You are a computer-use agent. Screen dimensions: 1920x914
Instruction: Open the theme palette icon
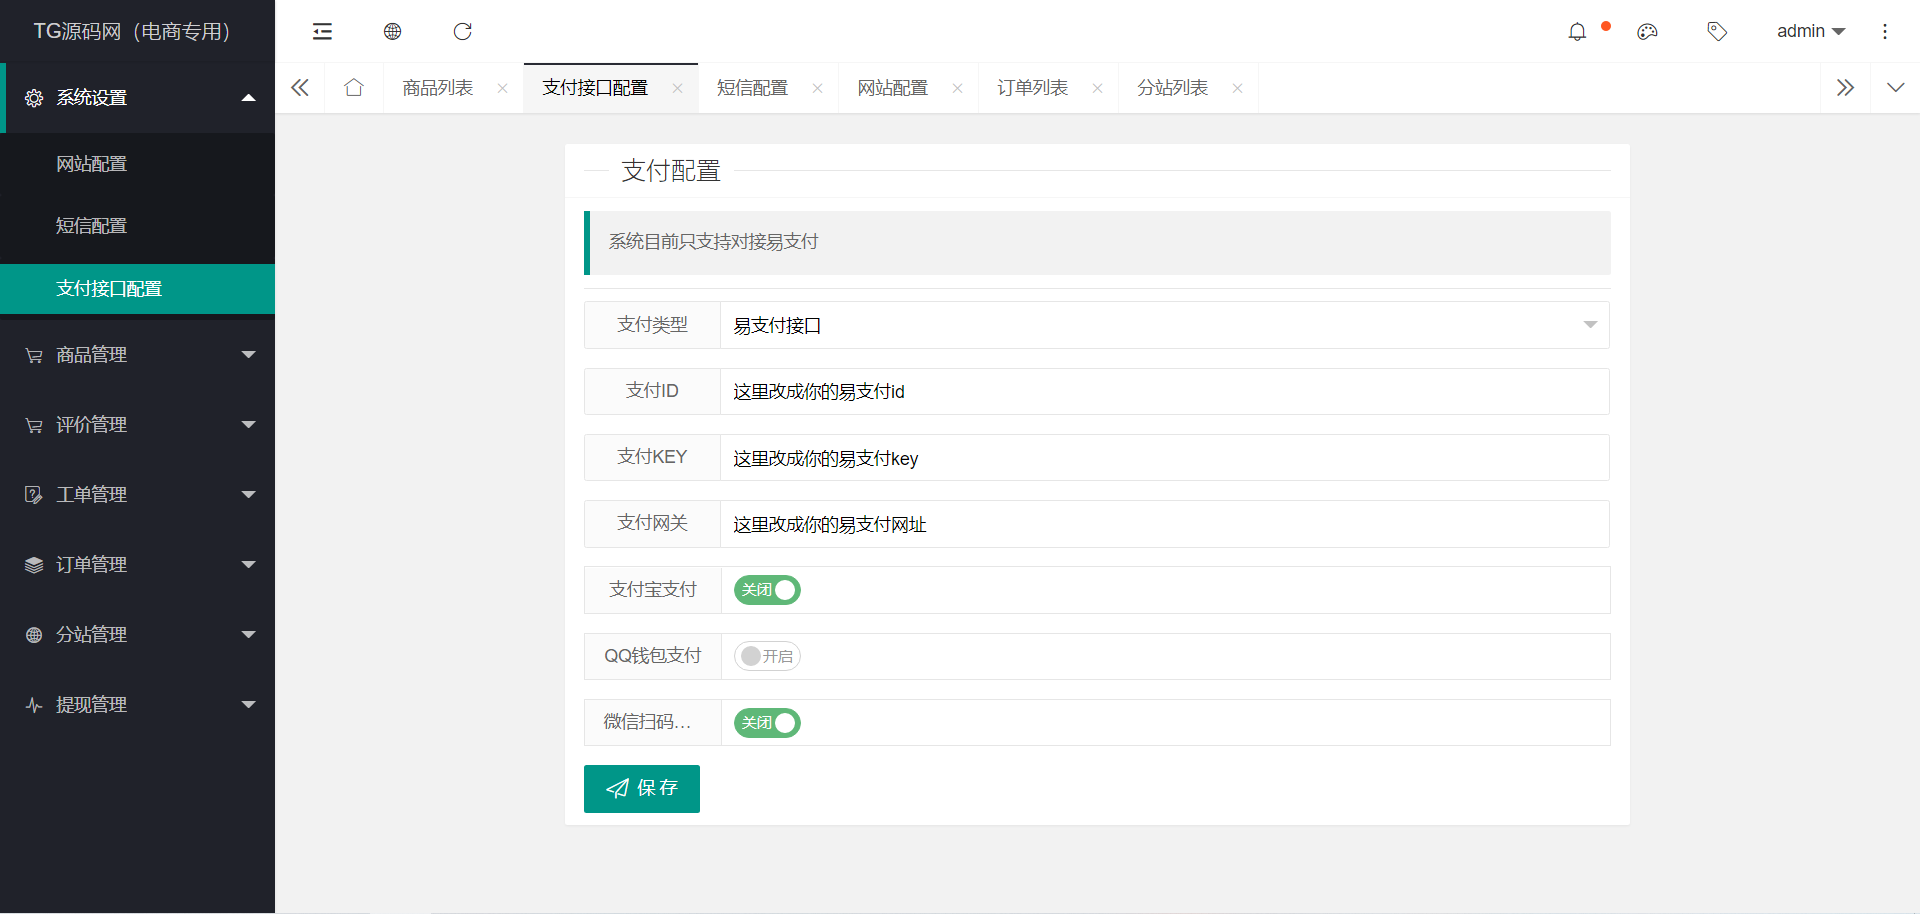[x=1647, y=32]
